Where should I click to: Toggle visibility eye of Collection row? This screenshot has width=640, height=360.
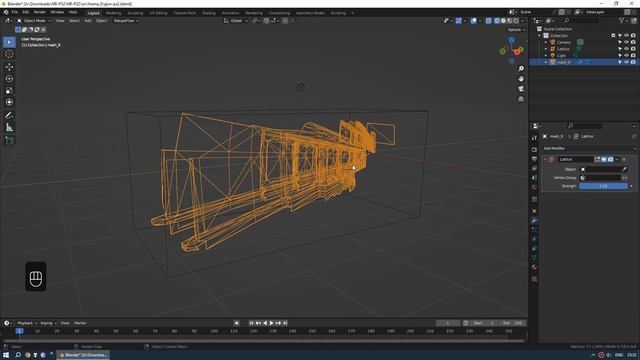tap(627, 36)
